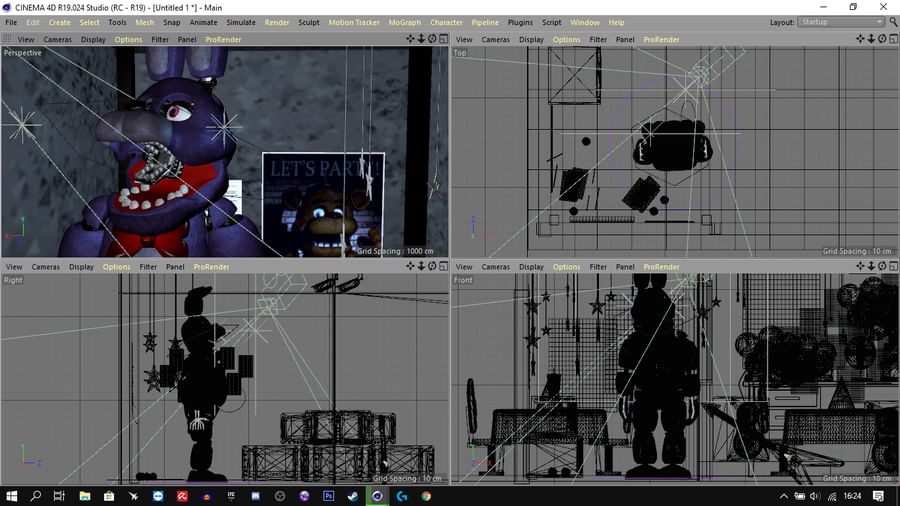
Task: Open Options menu in the Top viewport
Action: (x=567, y=40)
